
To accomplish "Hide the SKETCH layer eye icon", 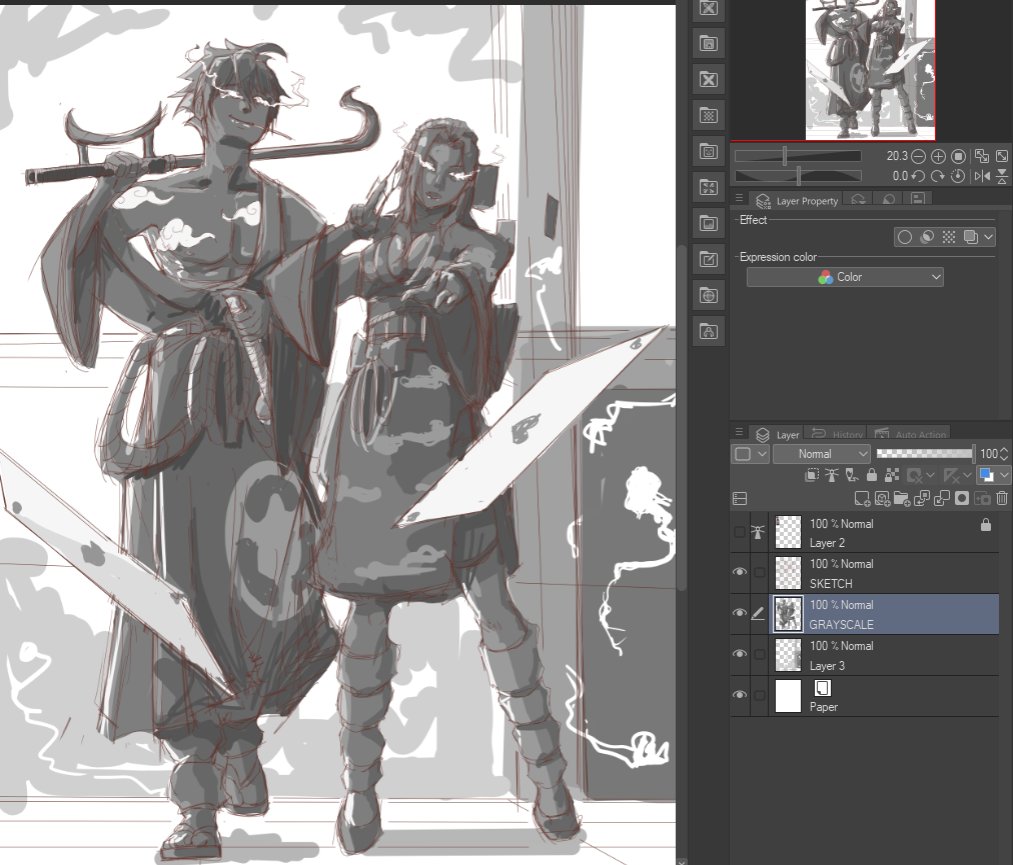I will [740, 572].
